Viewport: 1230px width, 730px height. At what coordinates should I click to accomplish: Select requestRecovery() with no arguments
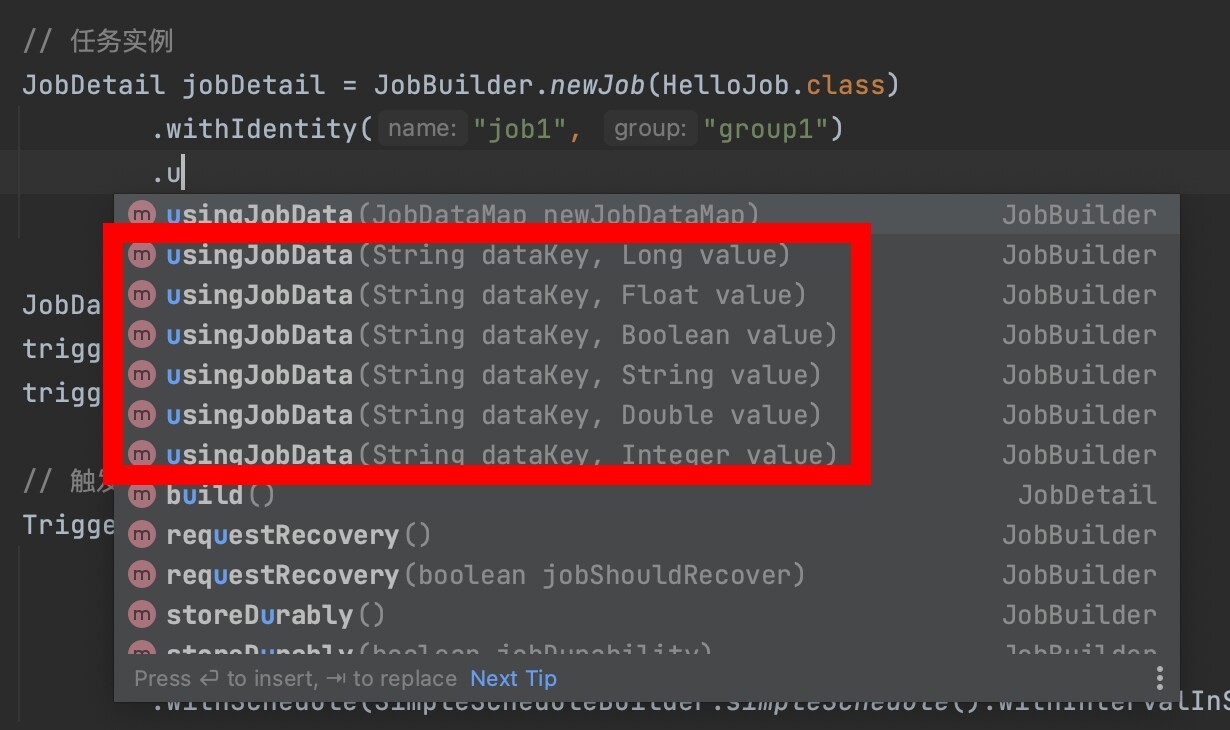point(298,535)
